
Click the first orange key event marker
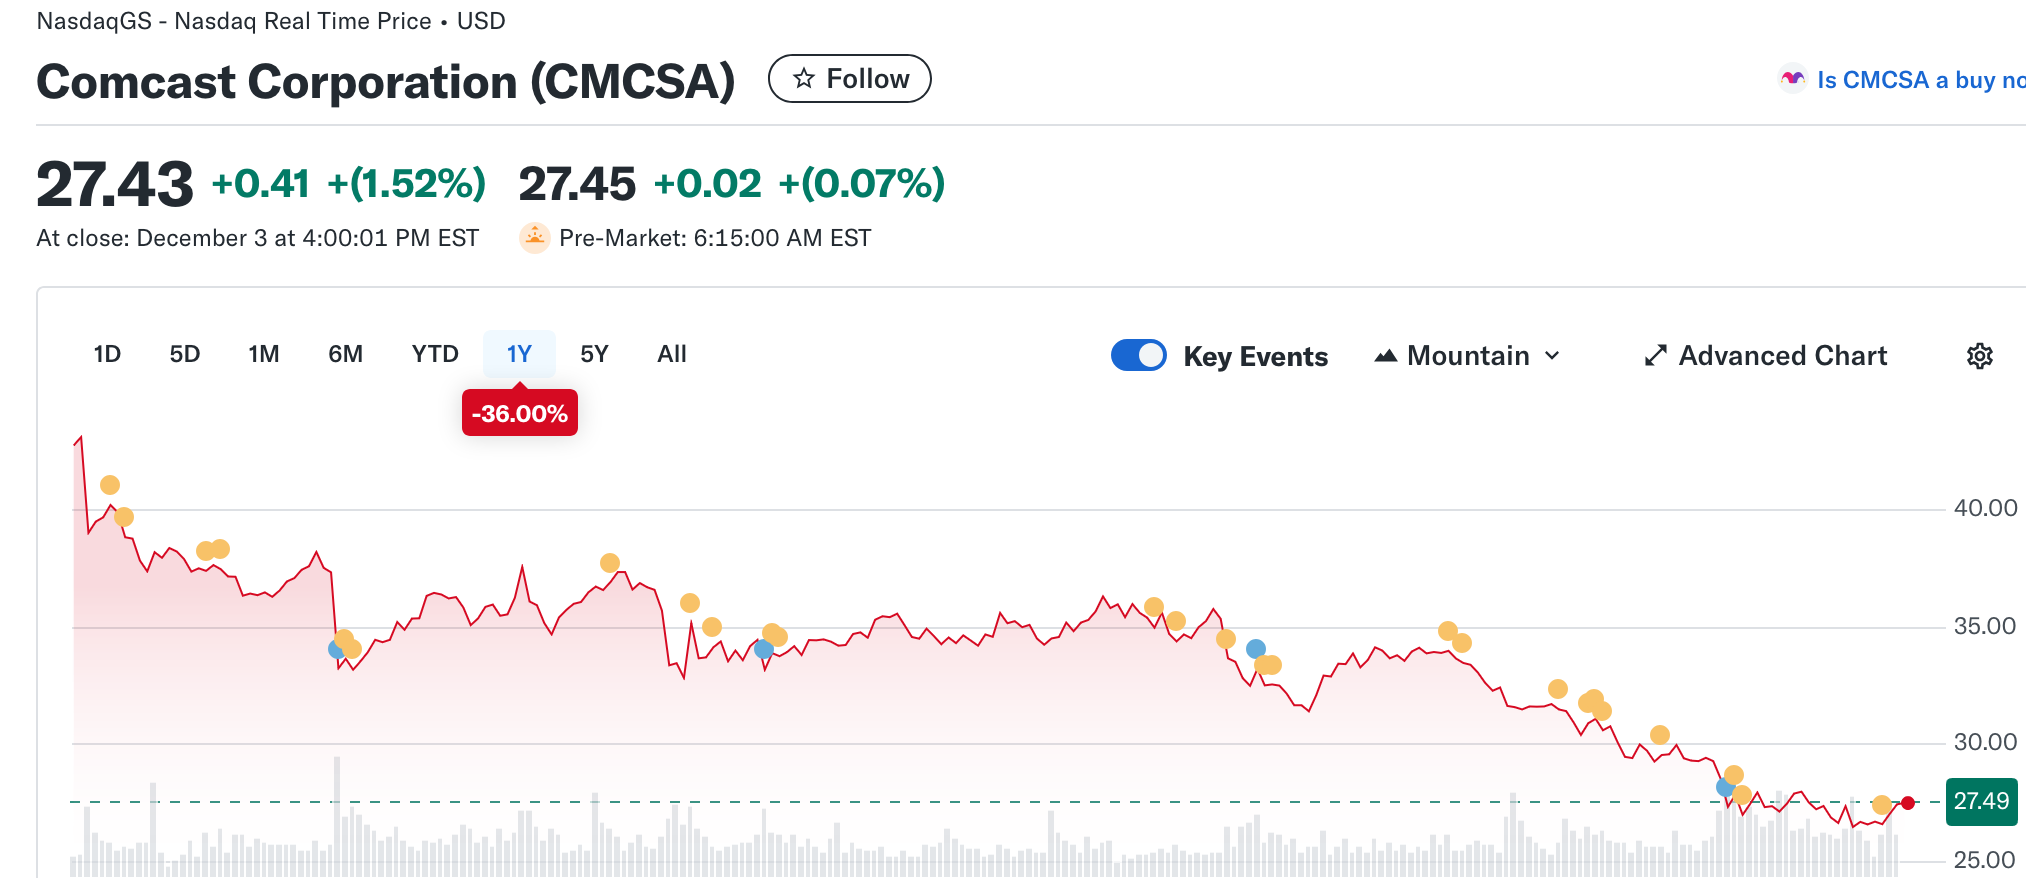(110, 485)
